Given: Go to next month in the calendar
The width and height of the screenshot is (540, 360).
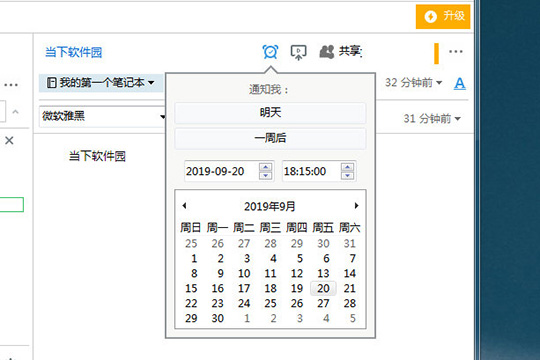Looking at the screenshot, I should point(356,206).
